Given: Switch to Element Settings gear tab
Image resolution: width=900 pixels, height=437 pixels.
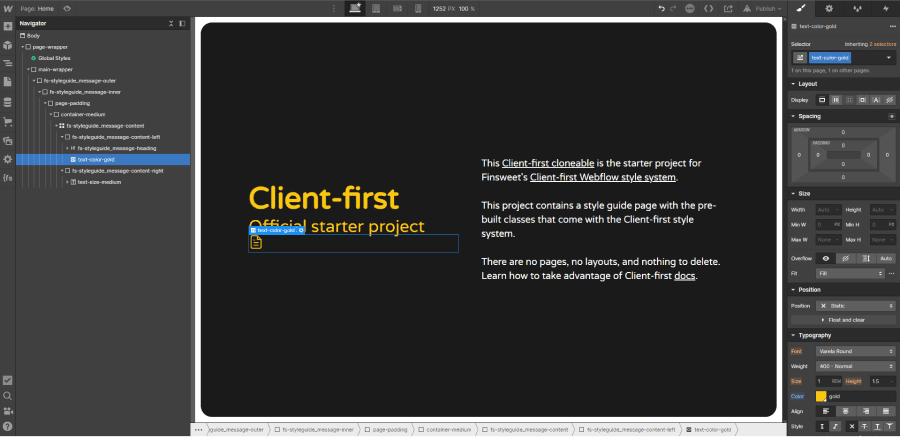Looking at the screenshot, I should click(x=829, y=9).
